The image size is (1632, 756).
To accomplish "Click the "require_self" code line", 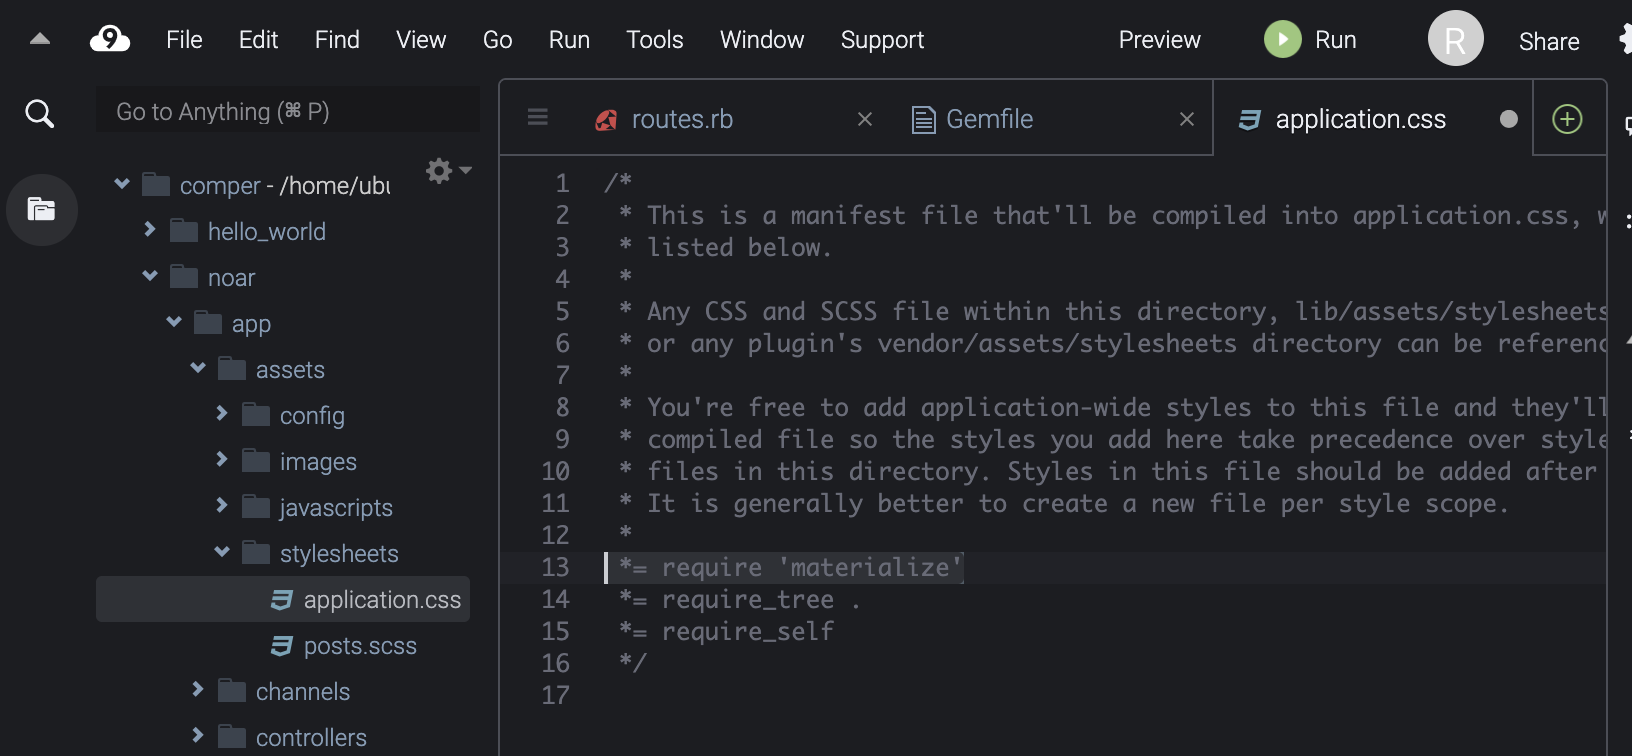I will [726, 631].
